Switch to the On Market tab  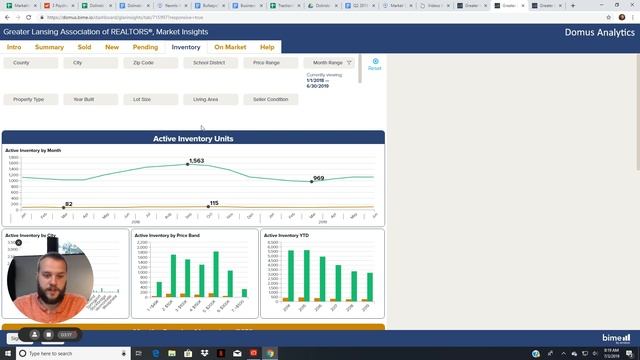[230, 47]
